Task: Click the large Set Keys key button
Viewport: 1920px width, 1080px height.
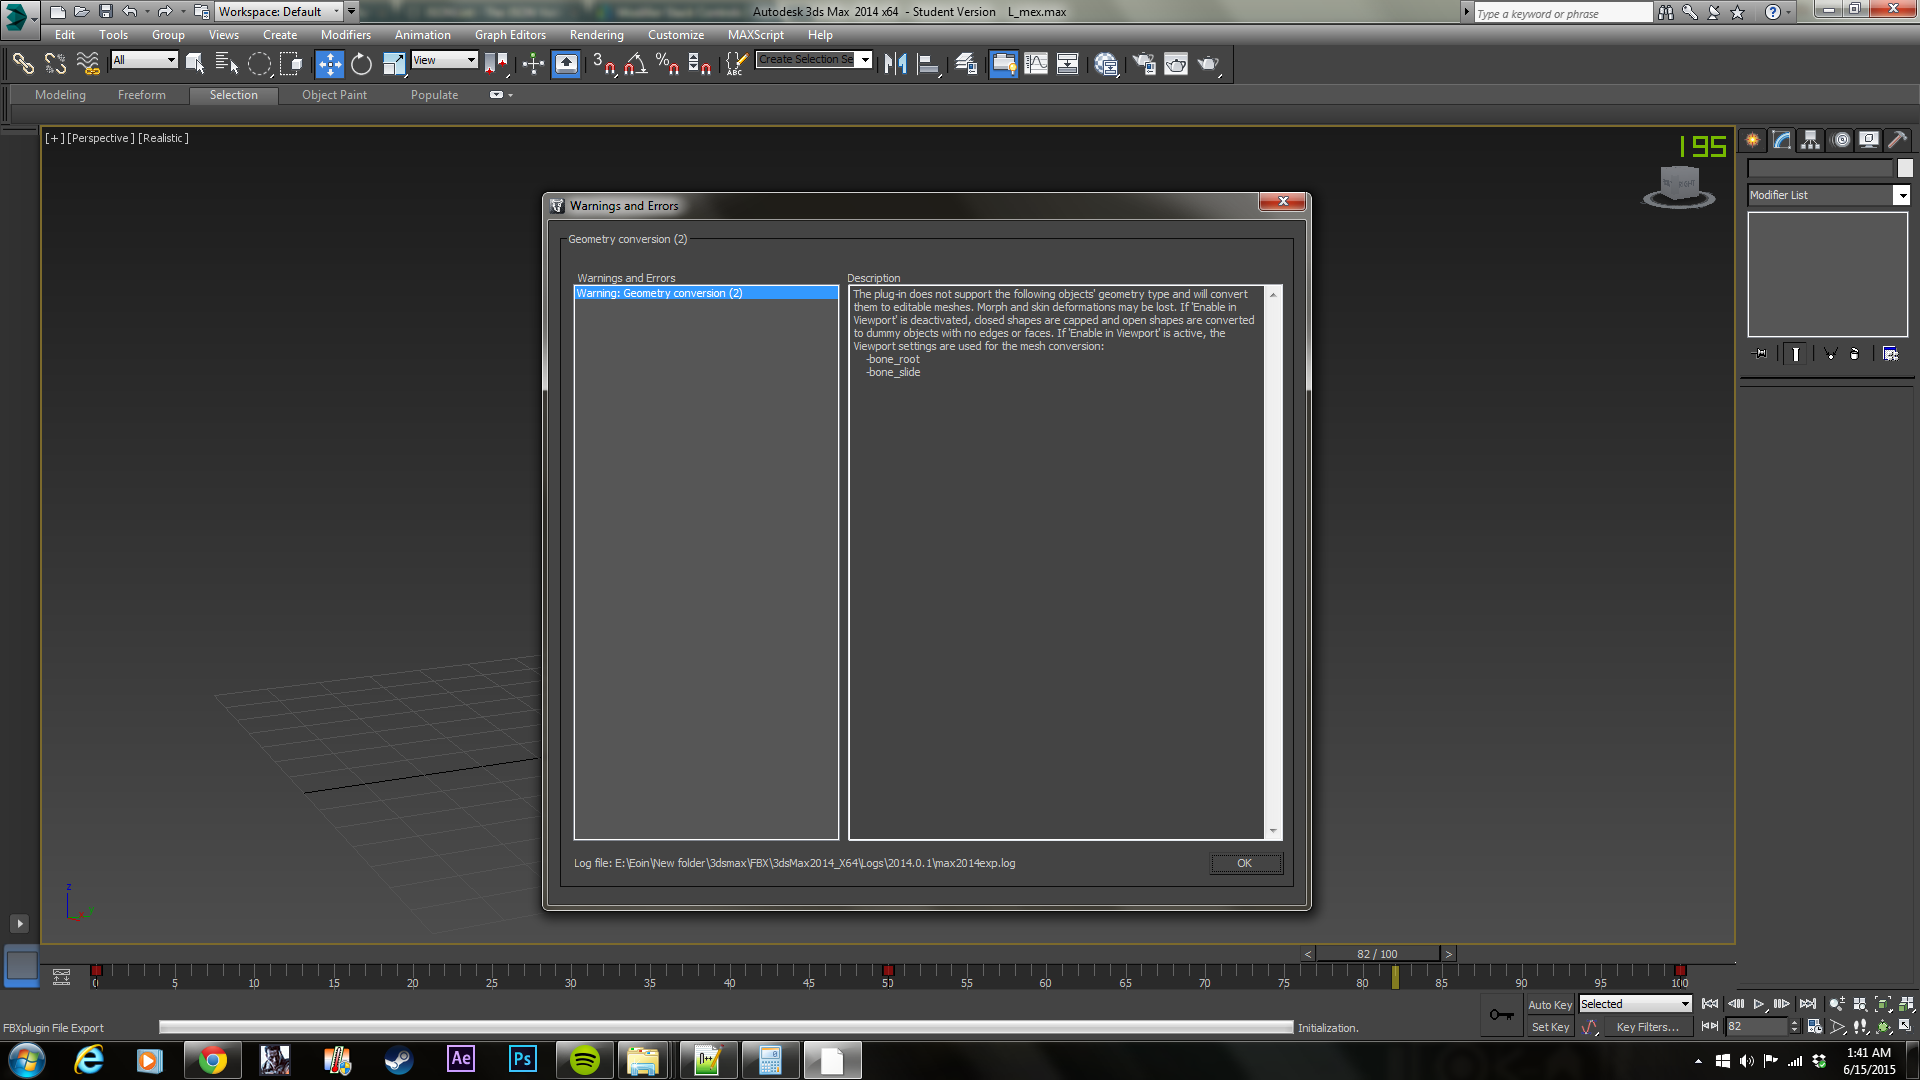Action: click(1501, 1015)
